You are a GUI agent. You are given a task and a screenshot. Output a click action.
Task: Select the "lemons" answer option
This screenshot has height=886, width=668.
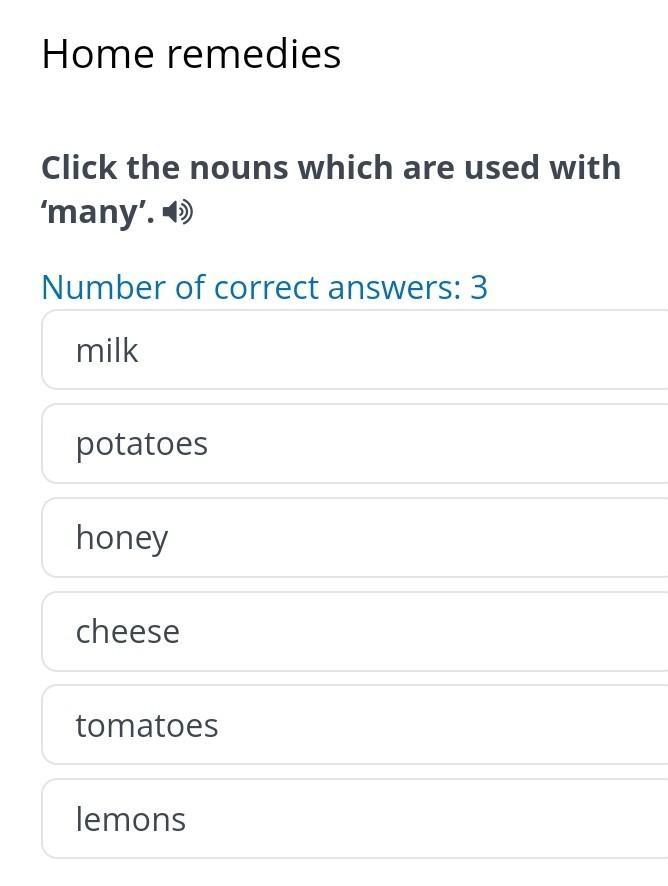click(x=354, y=819)
